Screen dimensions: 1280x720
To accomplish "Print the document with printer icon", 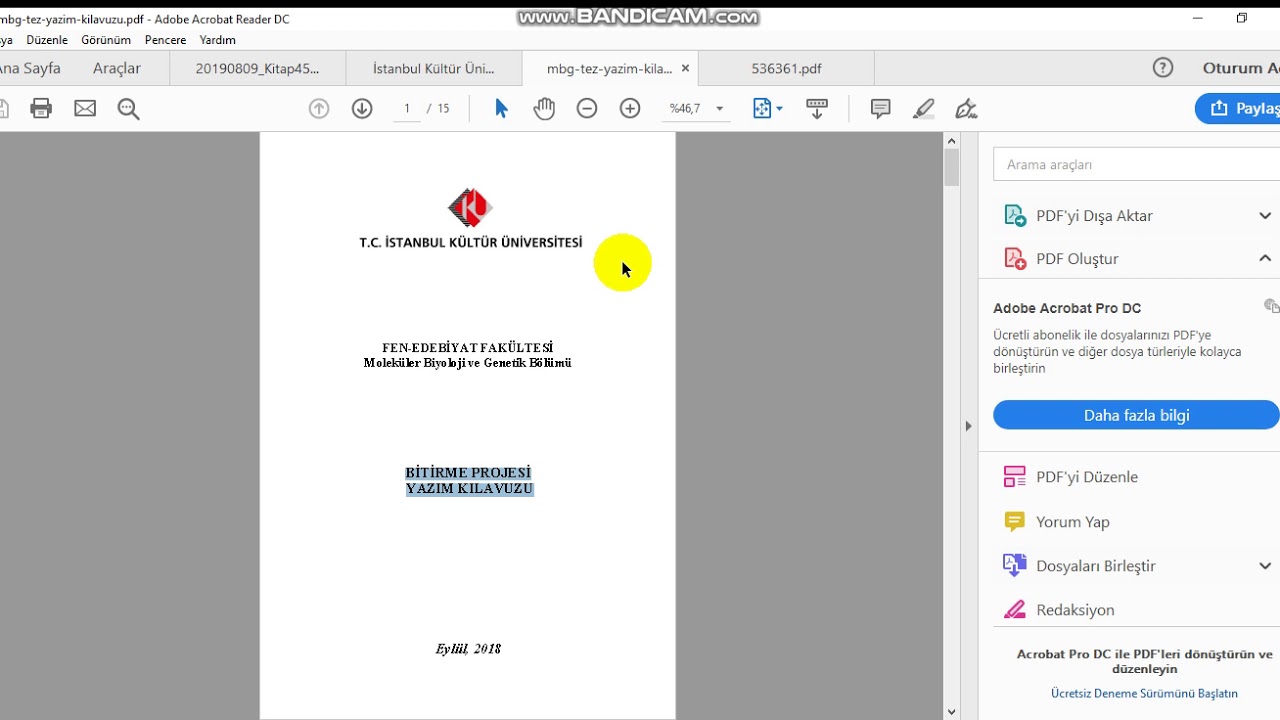I will point(41,109).
